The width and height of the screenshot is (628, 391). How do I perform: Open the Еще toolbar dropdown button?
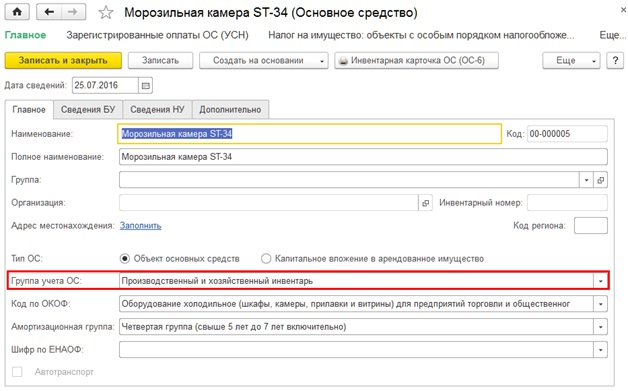pos(572,60)
